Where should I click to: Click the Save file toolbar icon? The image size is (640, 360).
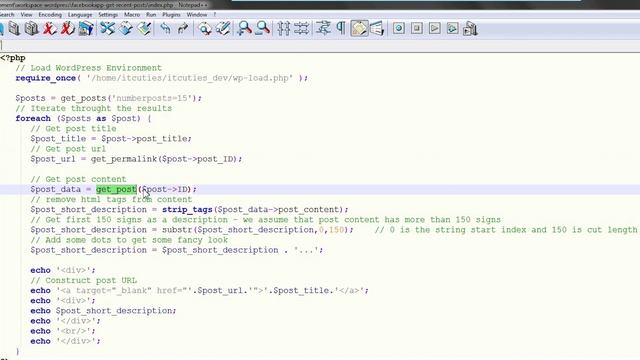click(14, 29)
